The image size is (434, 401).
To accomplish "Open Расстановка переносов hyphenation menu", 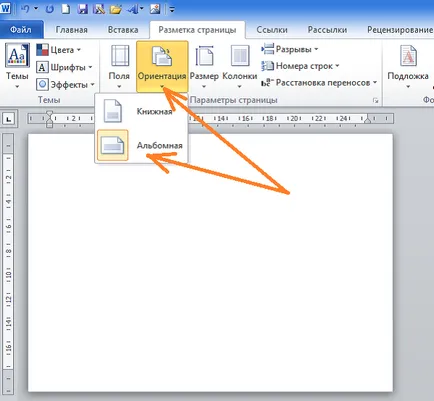I will coord(319,82).
